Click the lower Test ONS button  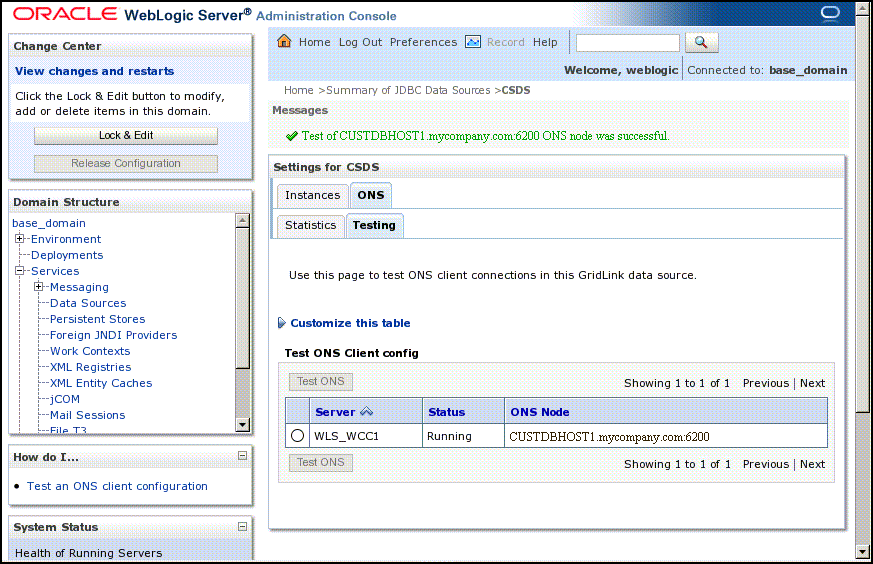coord(321,462)
